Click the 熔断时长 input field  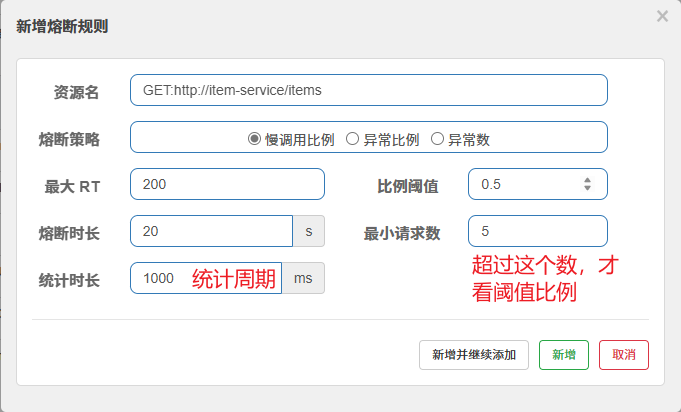pyautogui.click(x=211, y=231)
